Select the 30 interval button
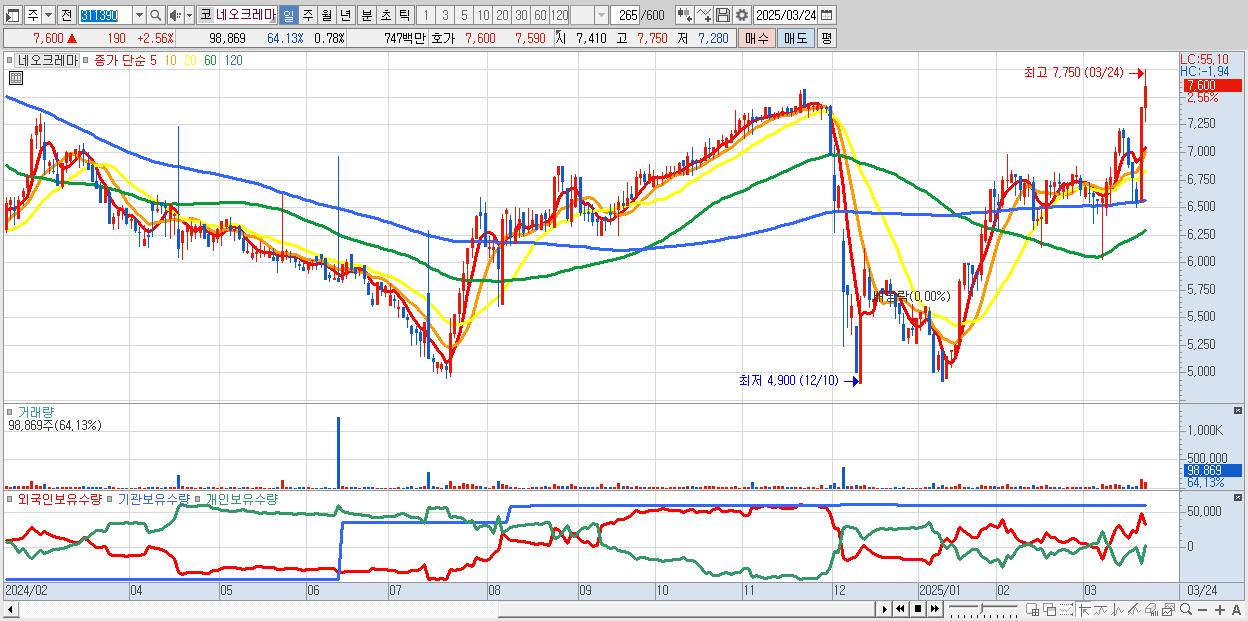The width and height of the screenshot is (1248, 621). click(x=521, y=15)
